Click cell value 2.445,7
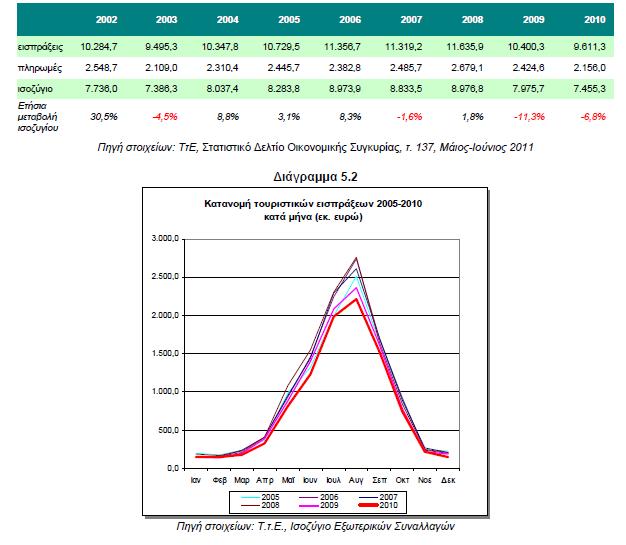This screenshot has height=545, width=626. (x=283, y=67)
